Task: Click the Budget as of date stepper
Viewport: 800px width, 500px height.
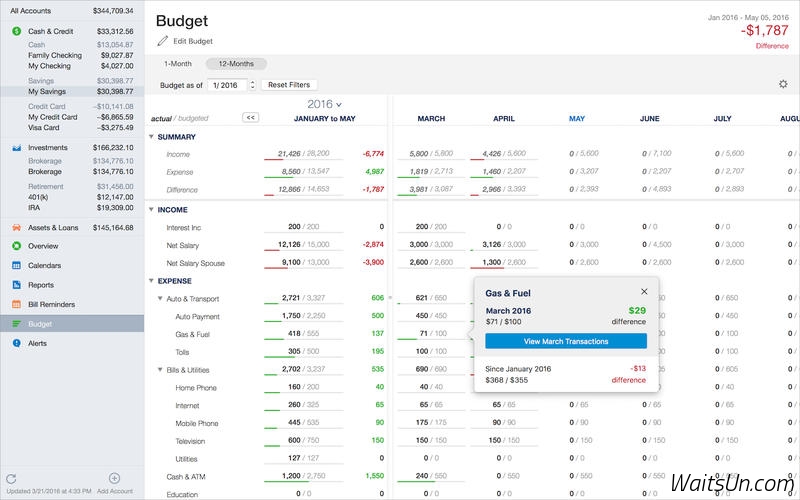Action: 253,85
